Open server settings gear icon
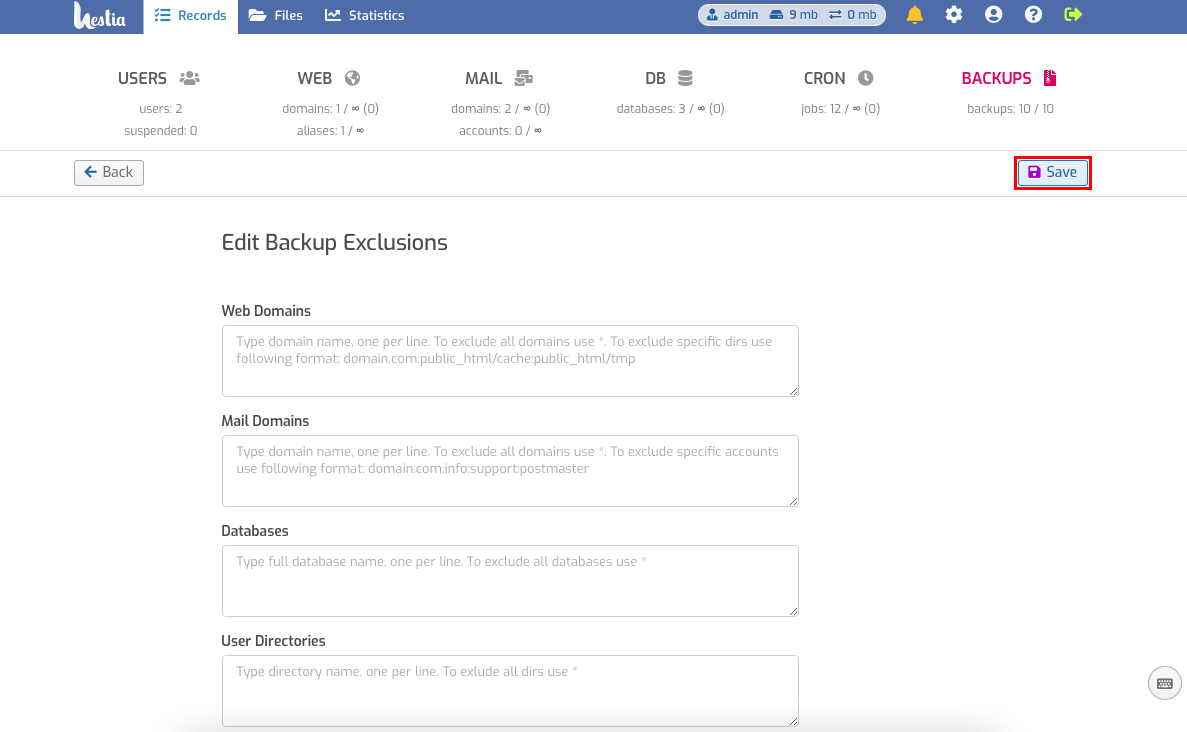1187x732 pixels. [954, 14]
